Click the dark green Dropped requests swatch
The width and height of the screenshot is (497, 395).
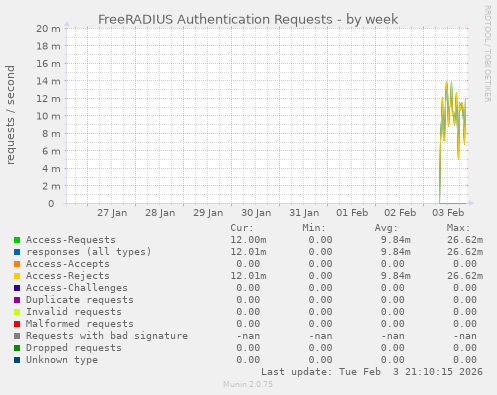tap(17, 348)
